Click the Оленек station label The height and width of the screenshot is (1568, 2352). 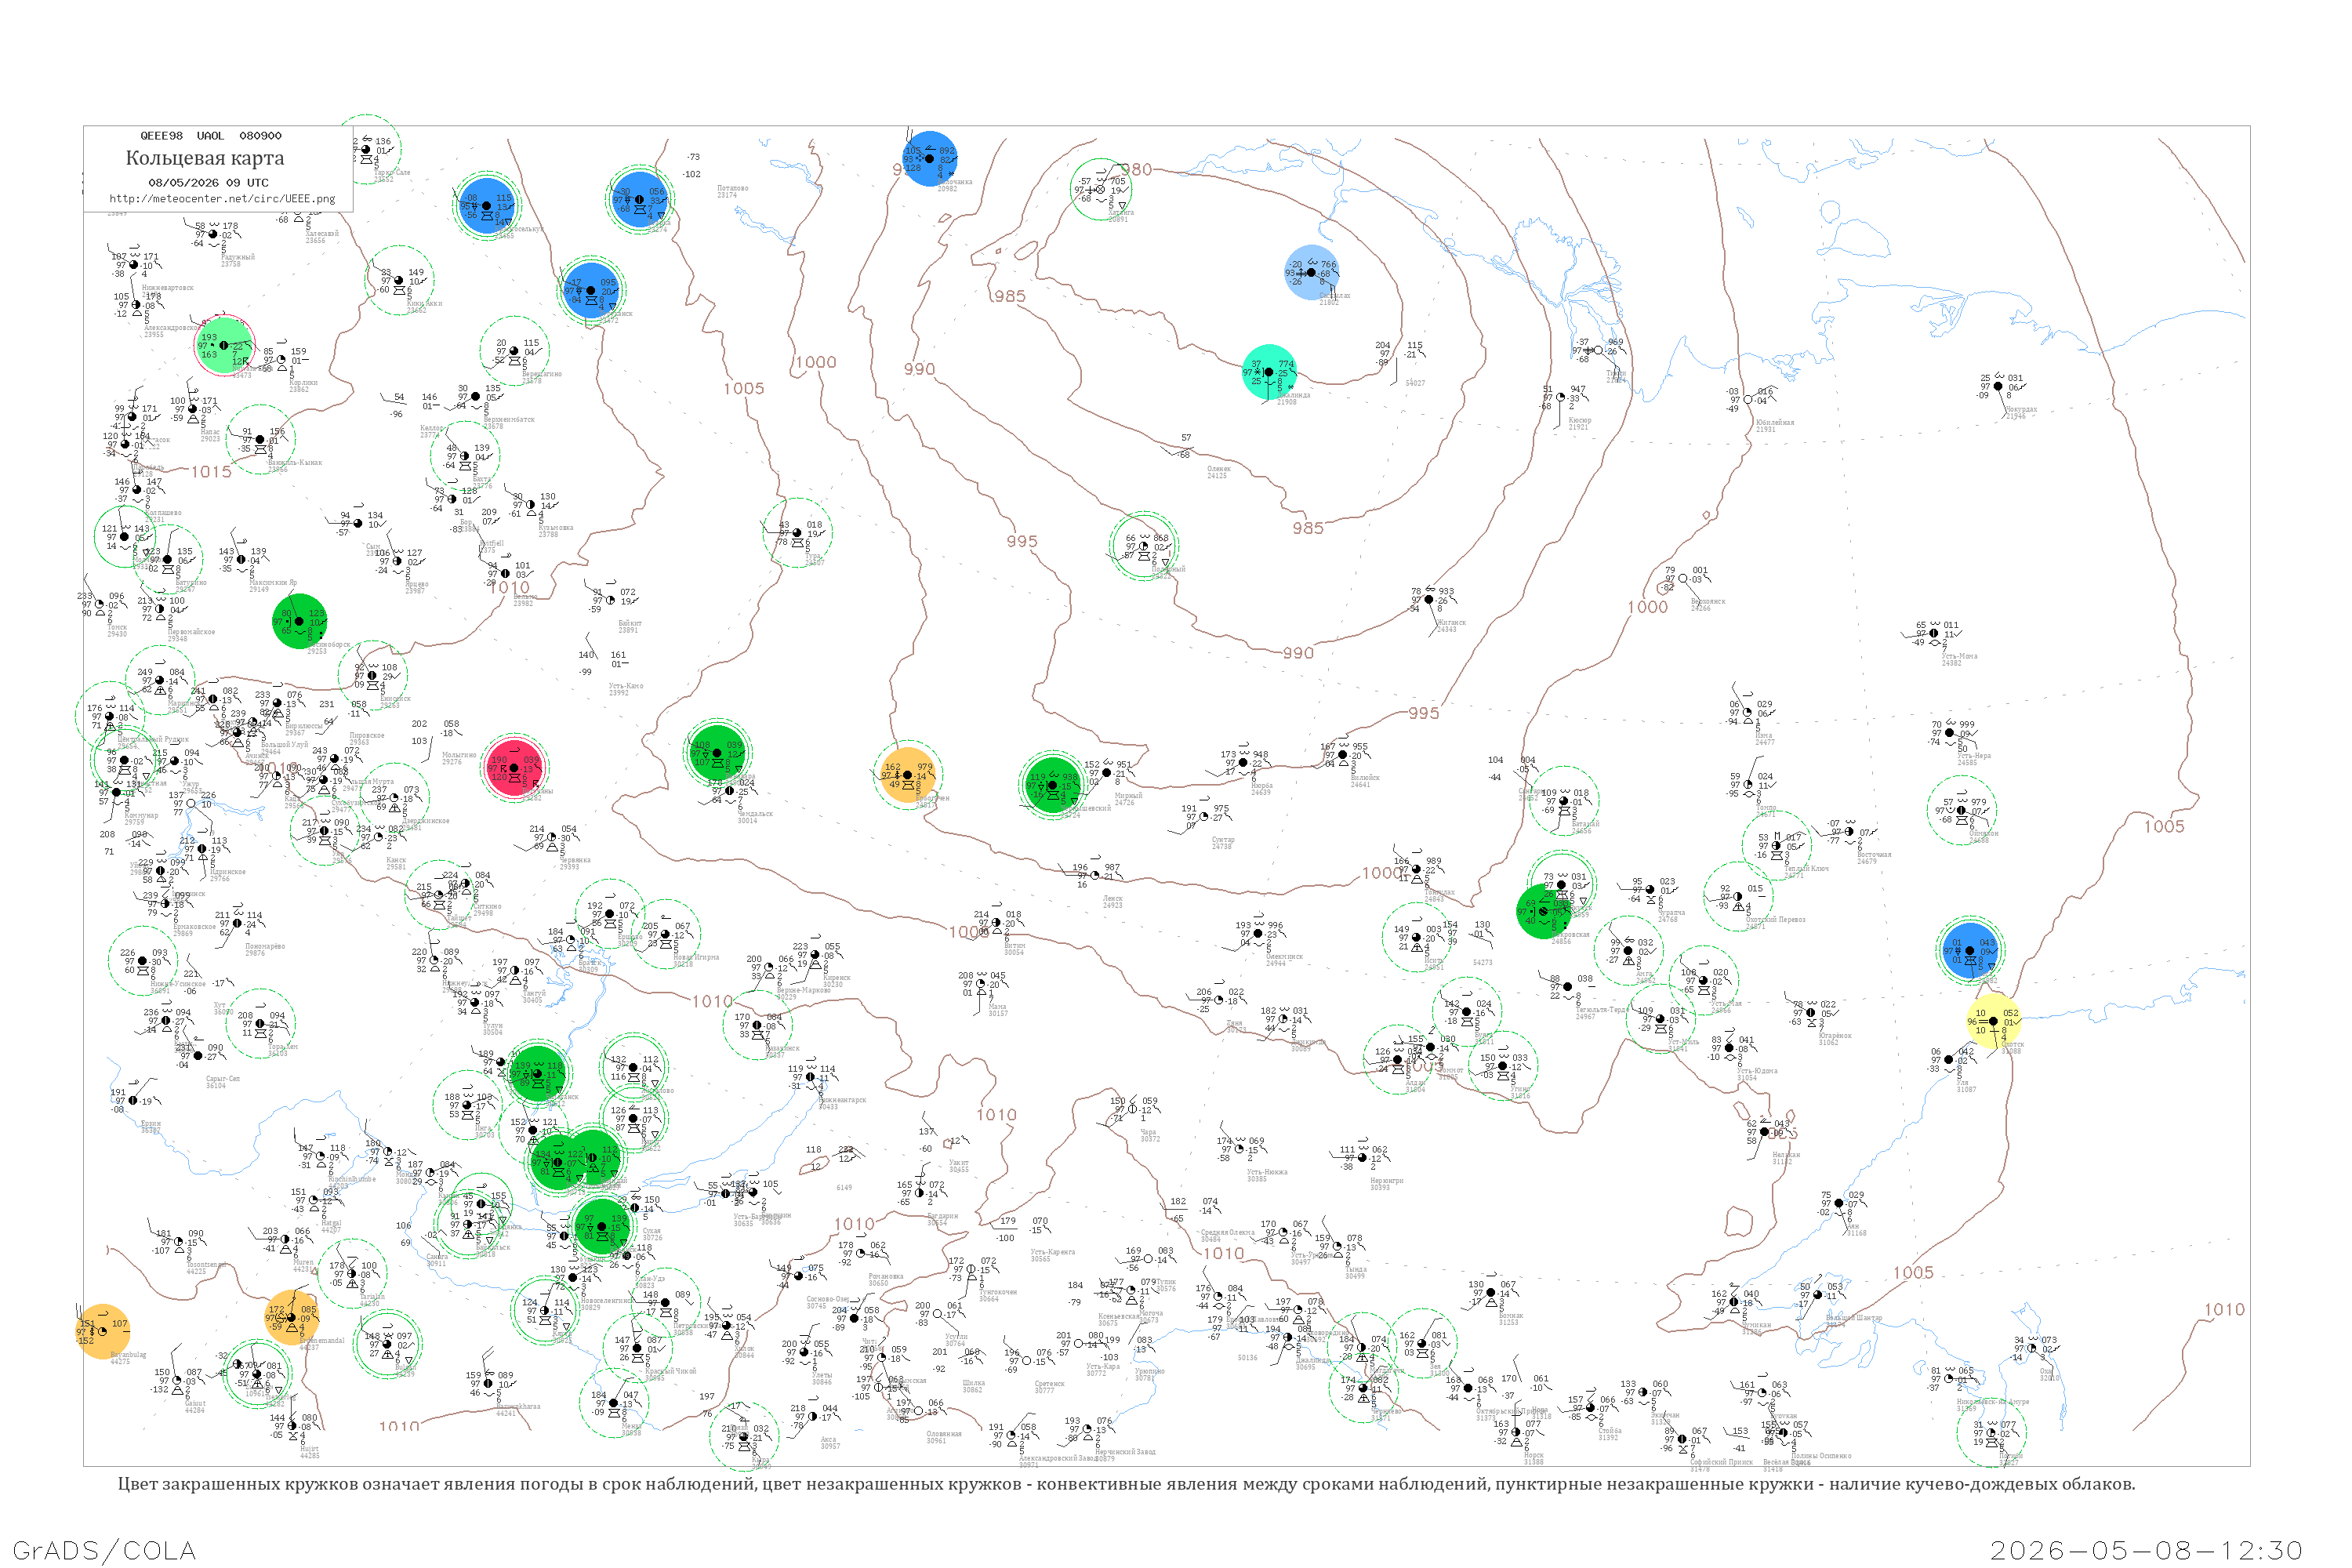pos(1219,469)
